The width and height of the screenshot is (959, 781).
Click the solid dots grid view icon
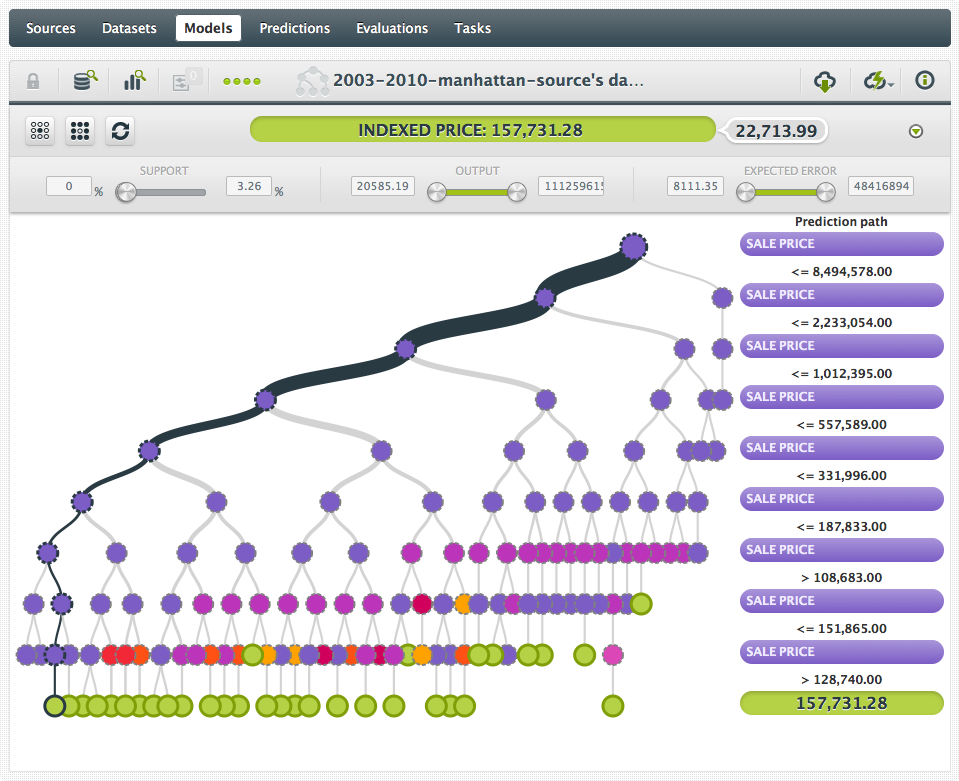tap(80, 130)
